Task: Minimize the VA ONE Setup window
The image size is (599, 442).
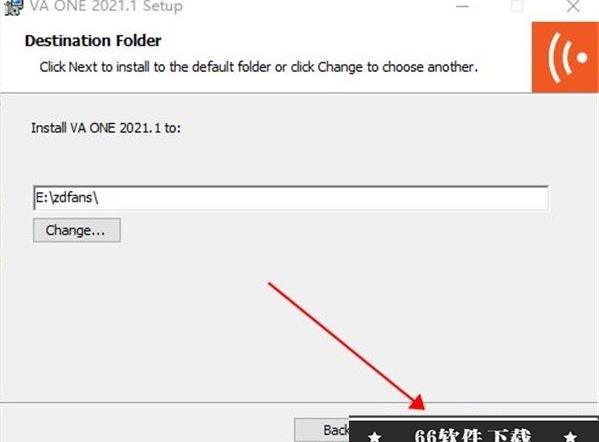Action: pos(462,6)
